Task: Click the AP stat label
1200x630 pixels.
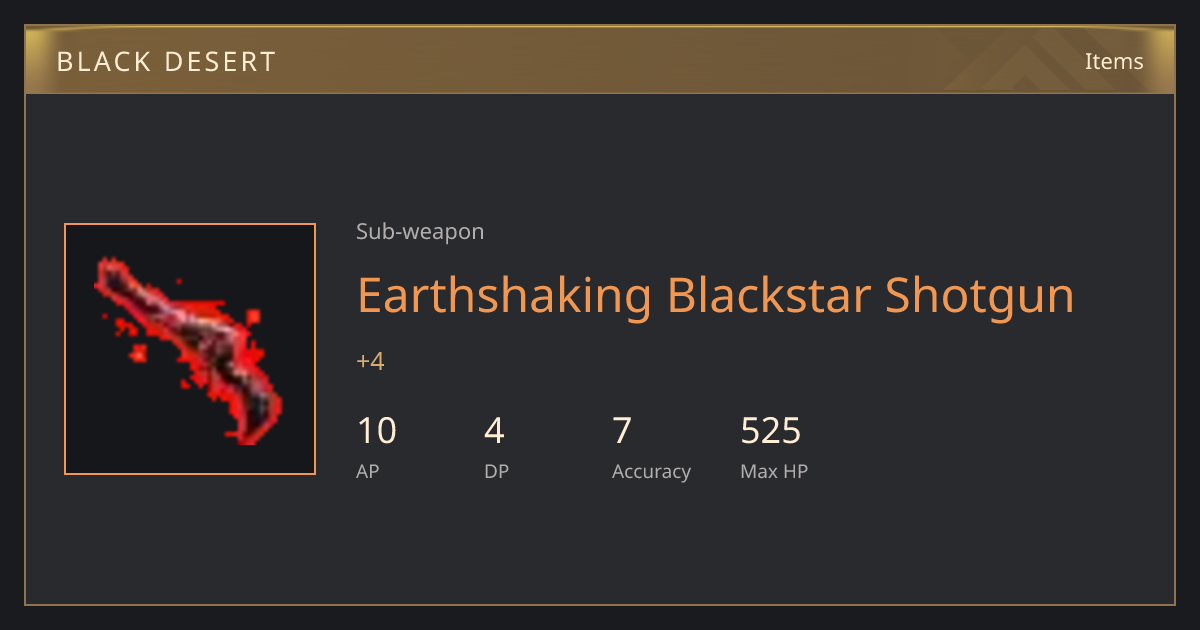Action: coord(368,471)
